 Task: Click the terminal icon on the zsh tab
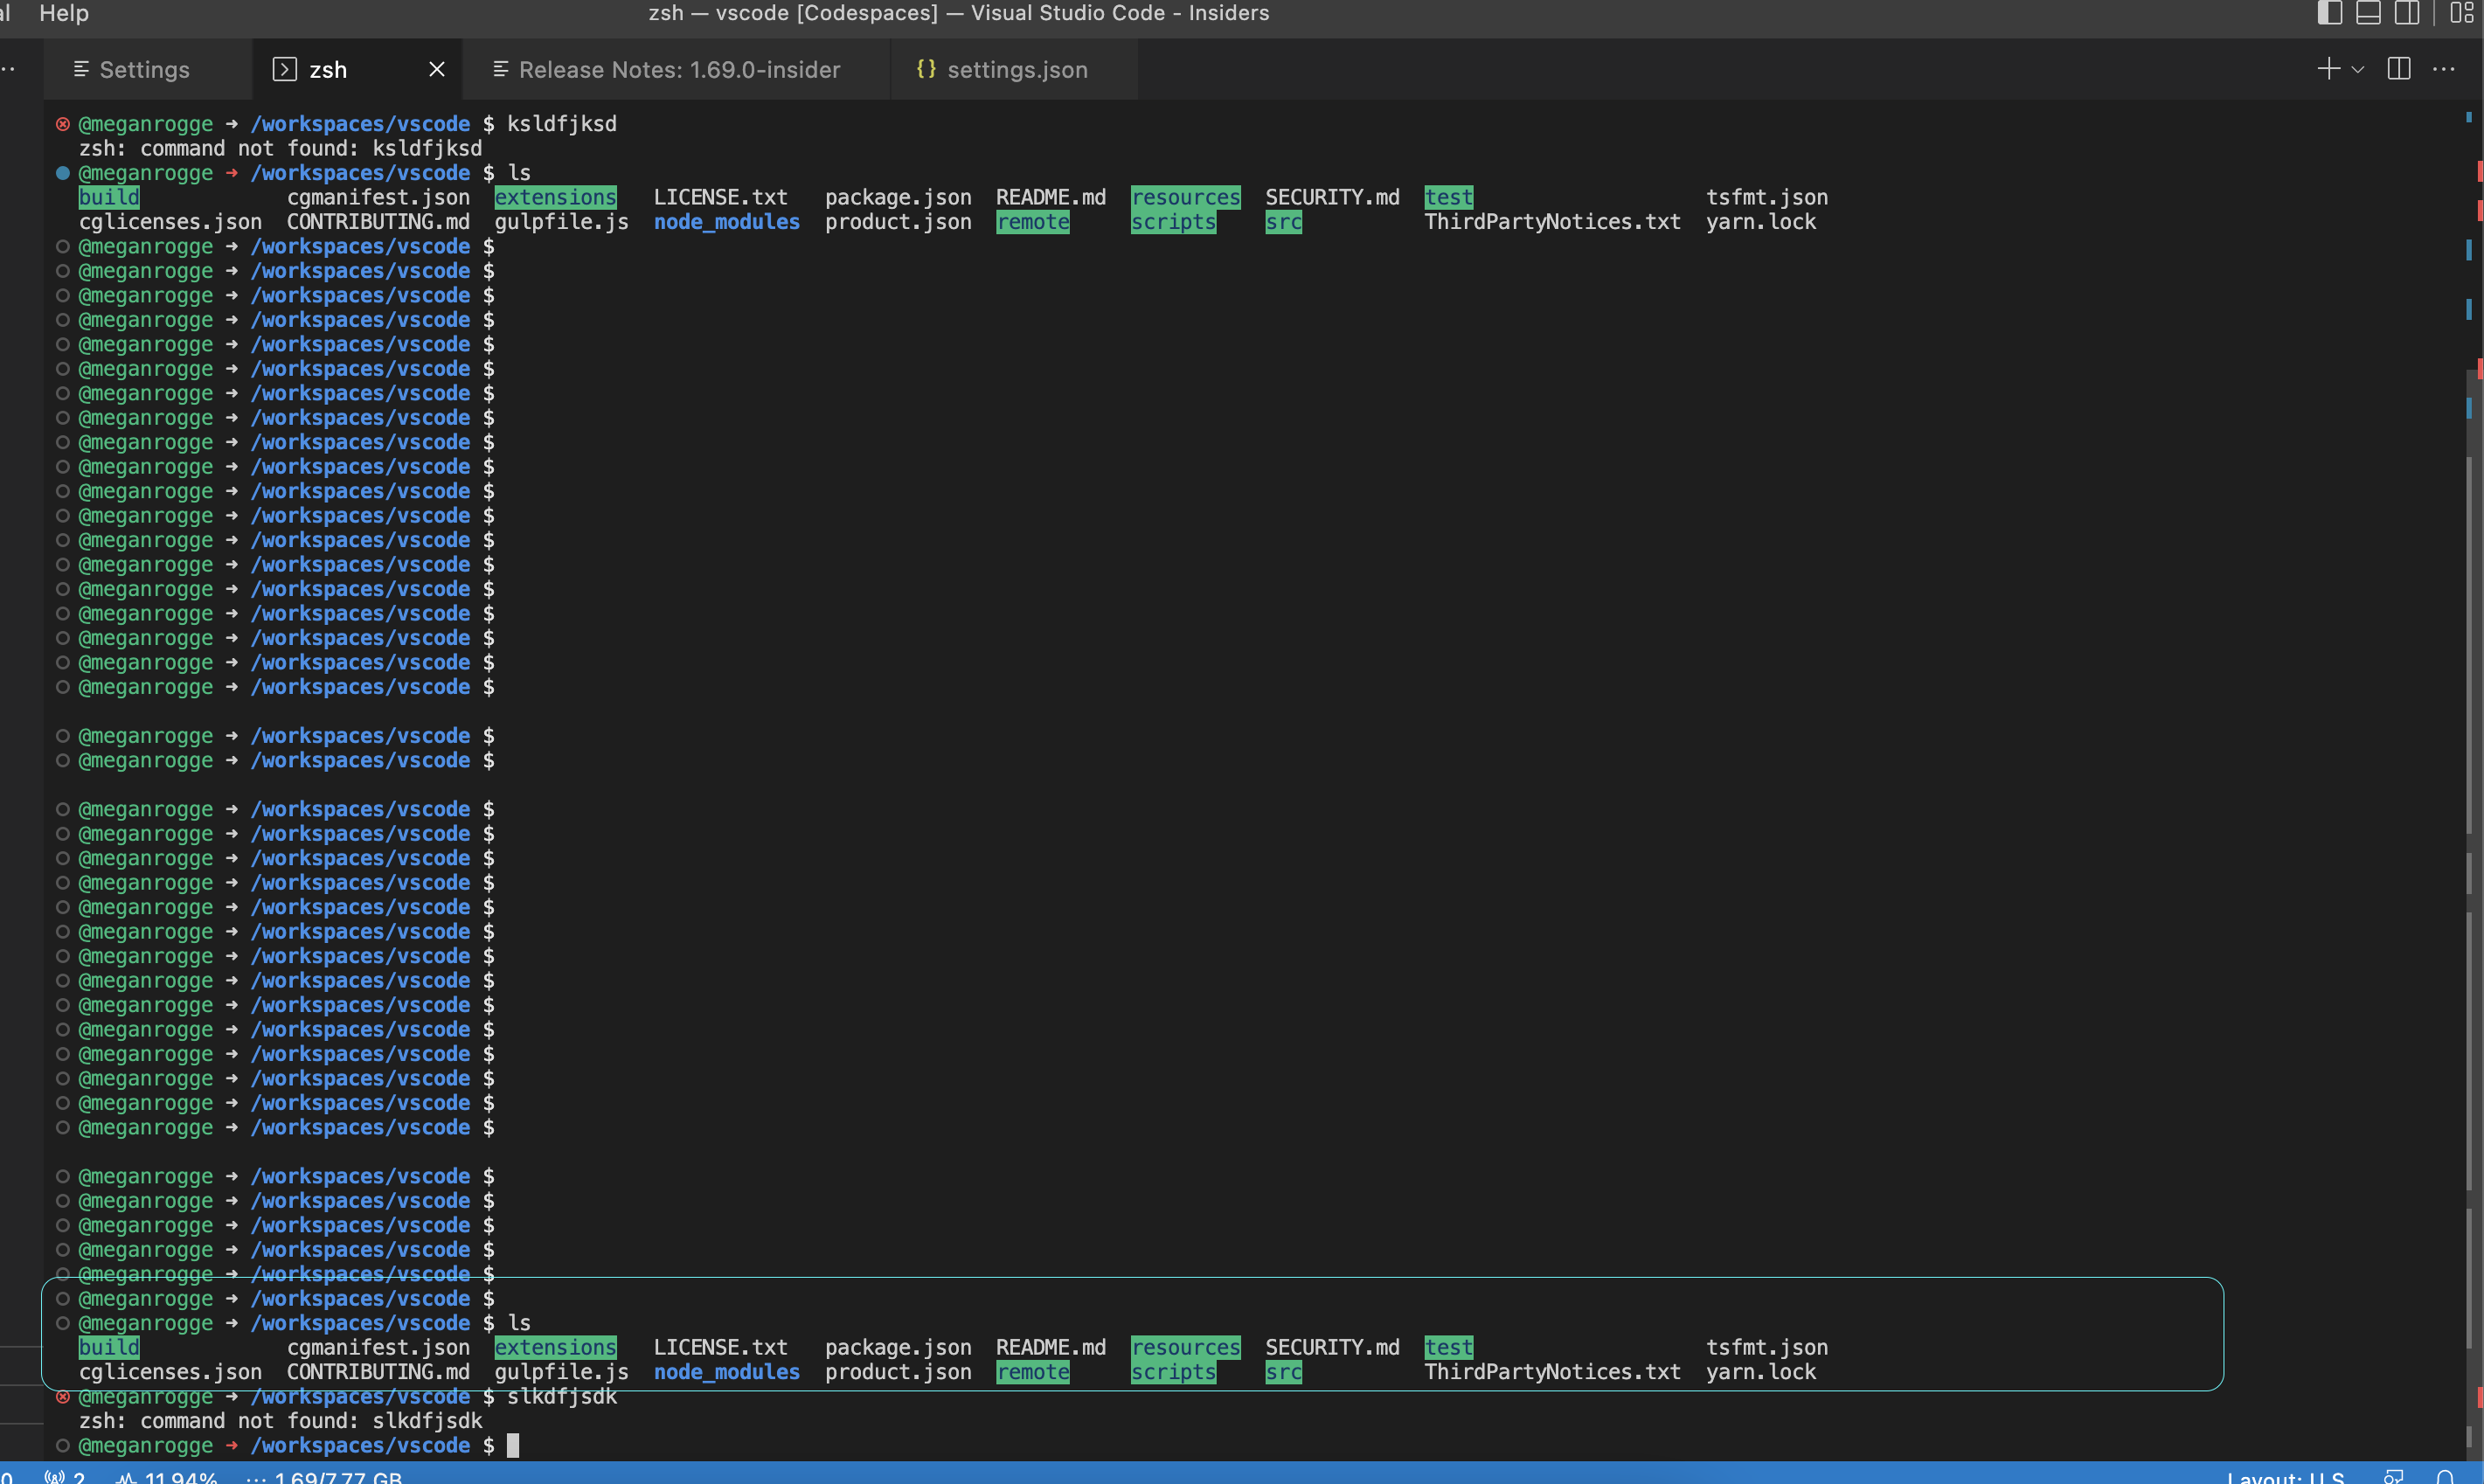[x=284, y=69]
